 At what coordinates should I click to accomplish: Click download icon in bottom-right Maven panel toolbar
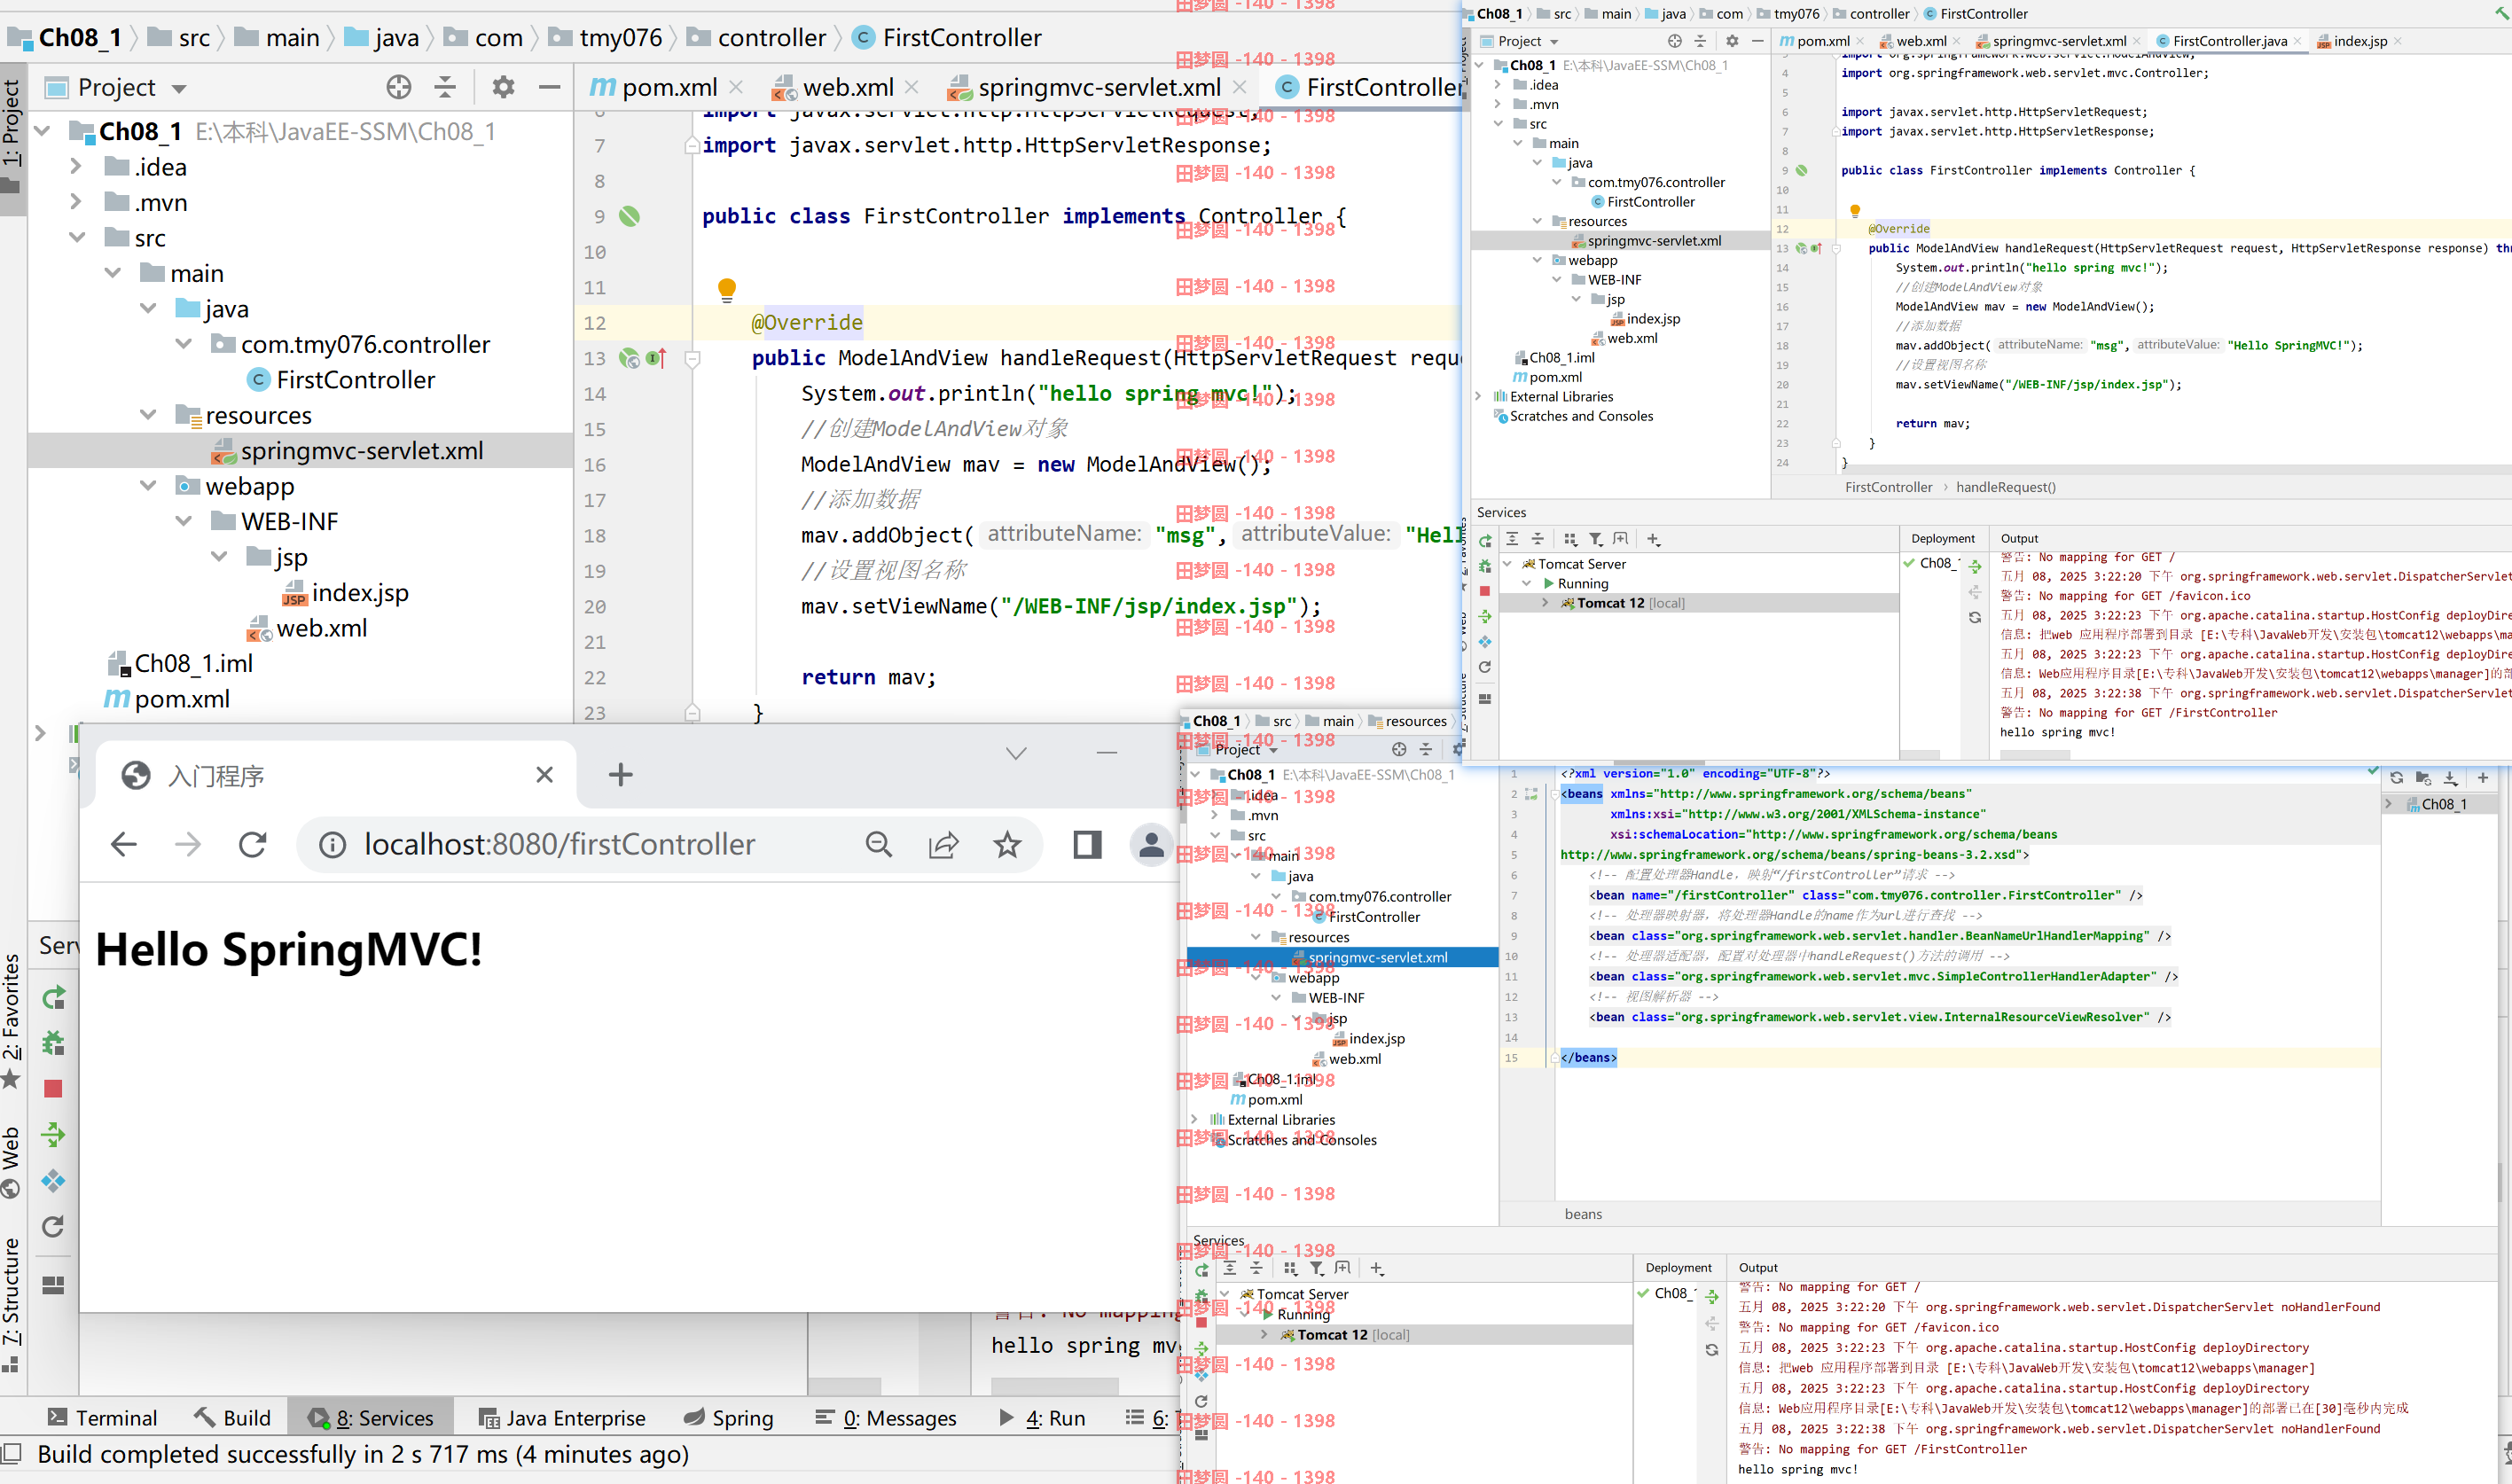click(2450, 778)
